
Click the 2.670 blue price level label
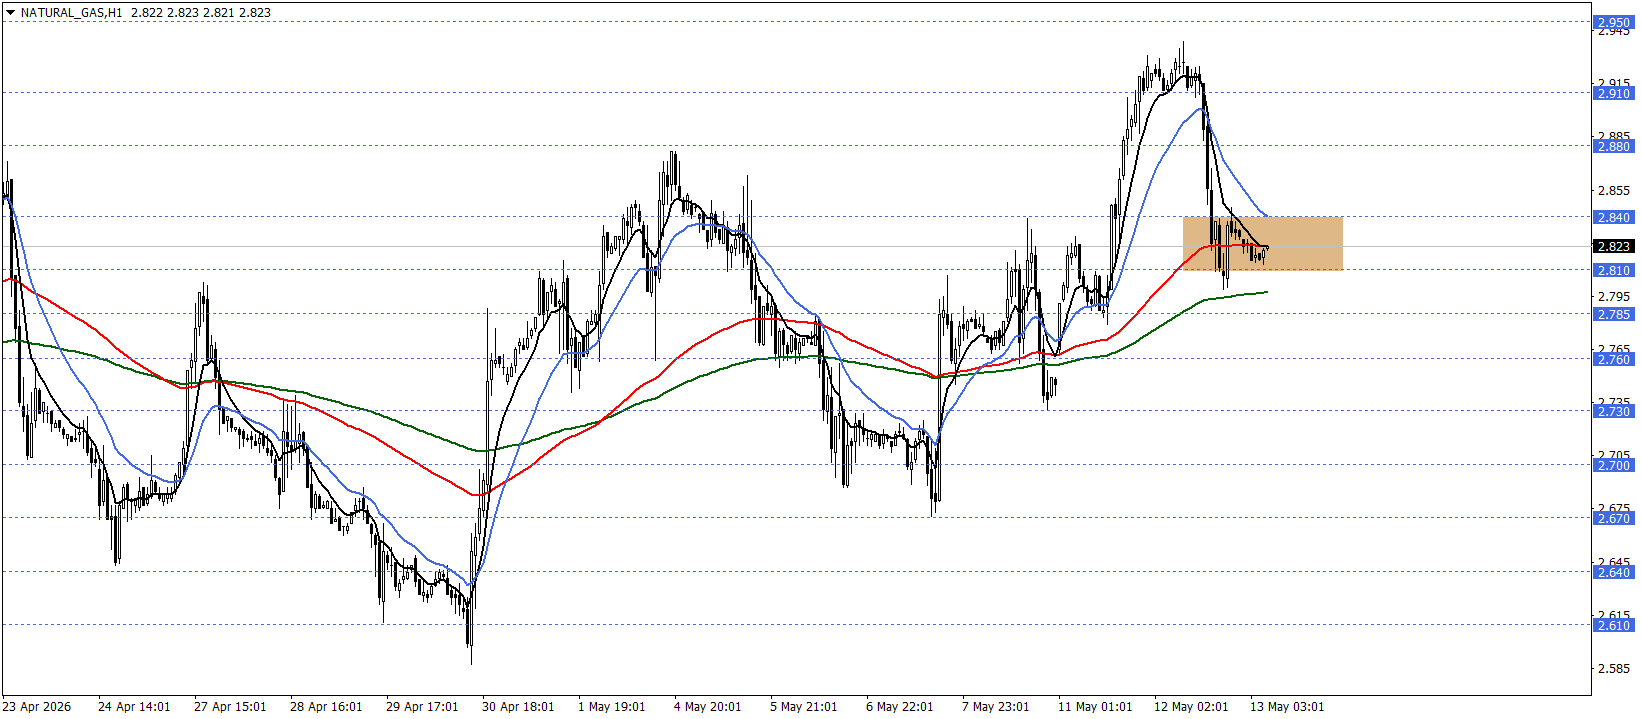(x=1613, y=518)
